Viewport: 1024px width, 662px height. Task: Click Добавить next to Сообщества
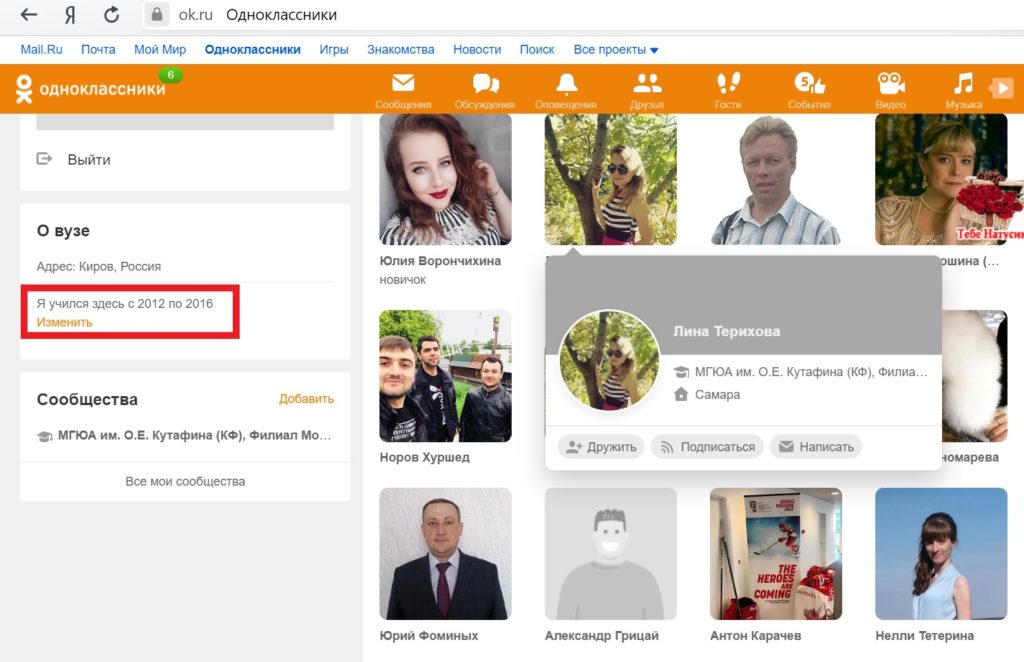tap(306, 399)
